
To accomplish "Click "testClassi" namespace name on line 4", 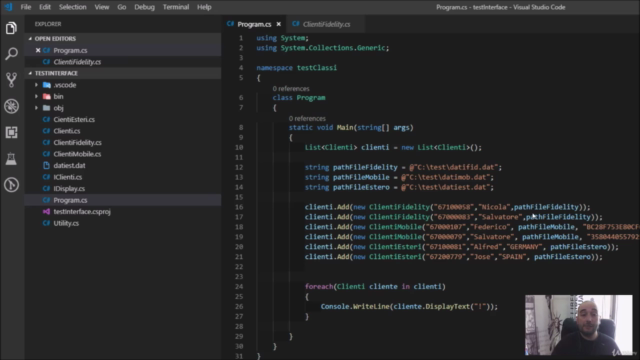I will click(317, 68).
